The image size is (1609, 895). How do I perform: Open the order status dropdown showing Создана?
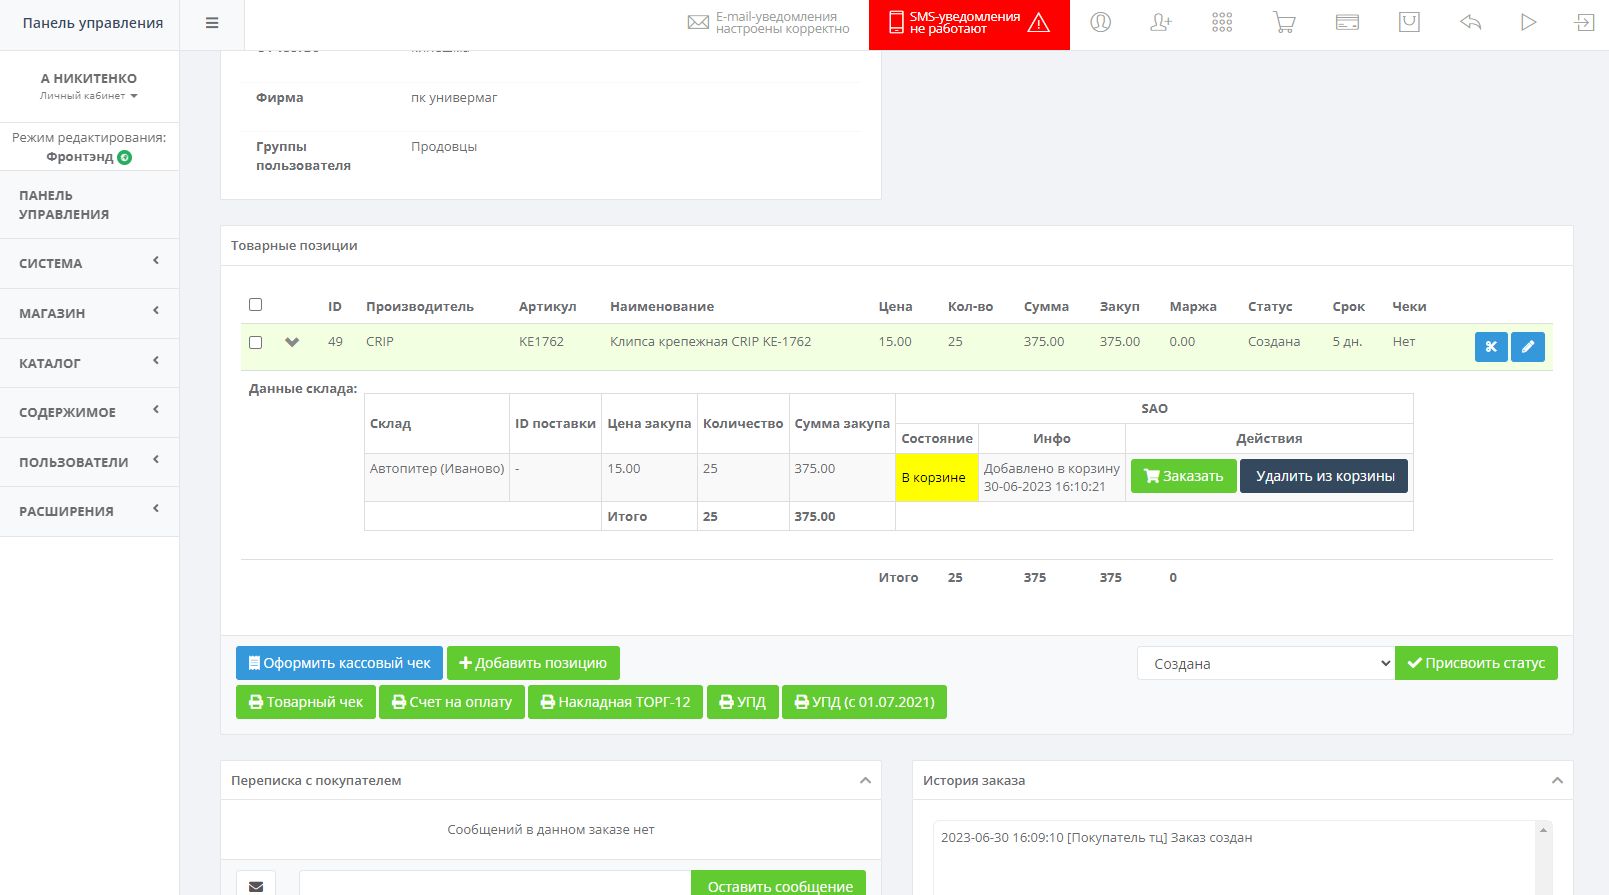pos(1265,663)
